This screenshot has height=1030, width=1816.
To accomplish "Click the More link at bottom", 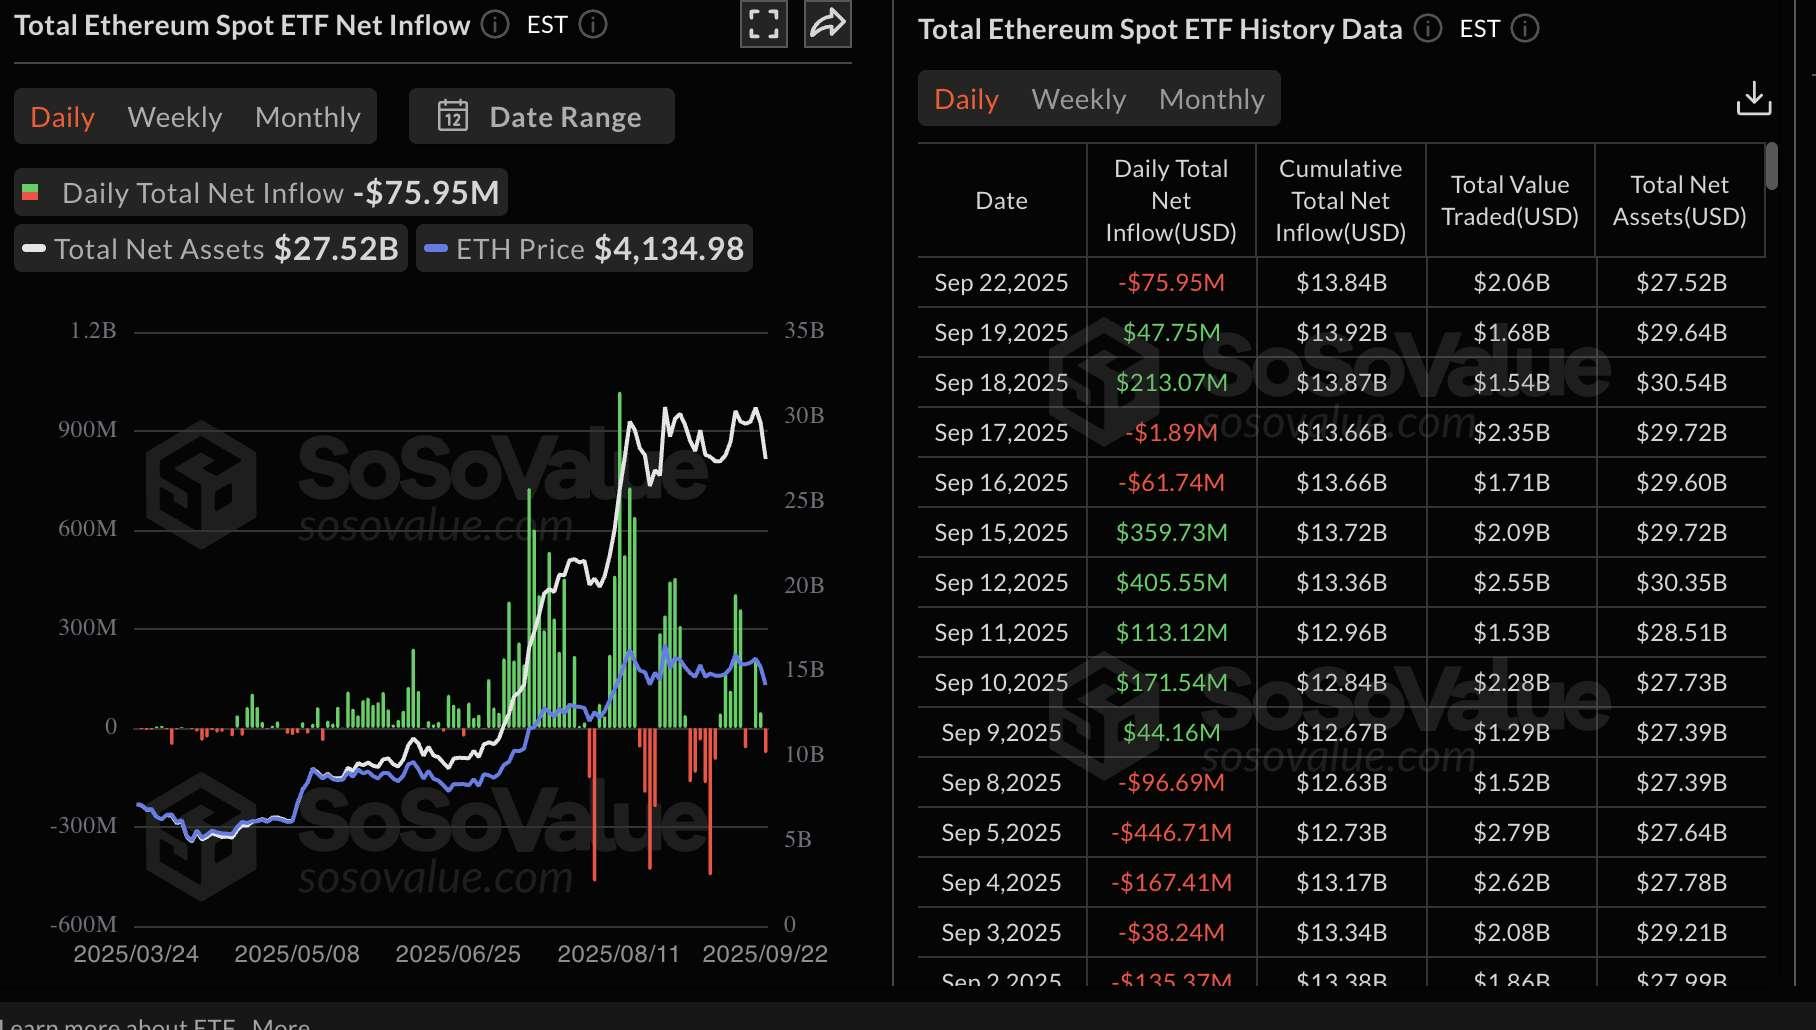I will pos(281,1024).
